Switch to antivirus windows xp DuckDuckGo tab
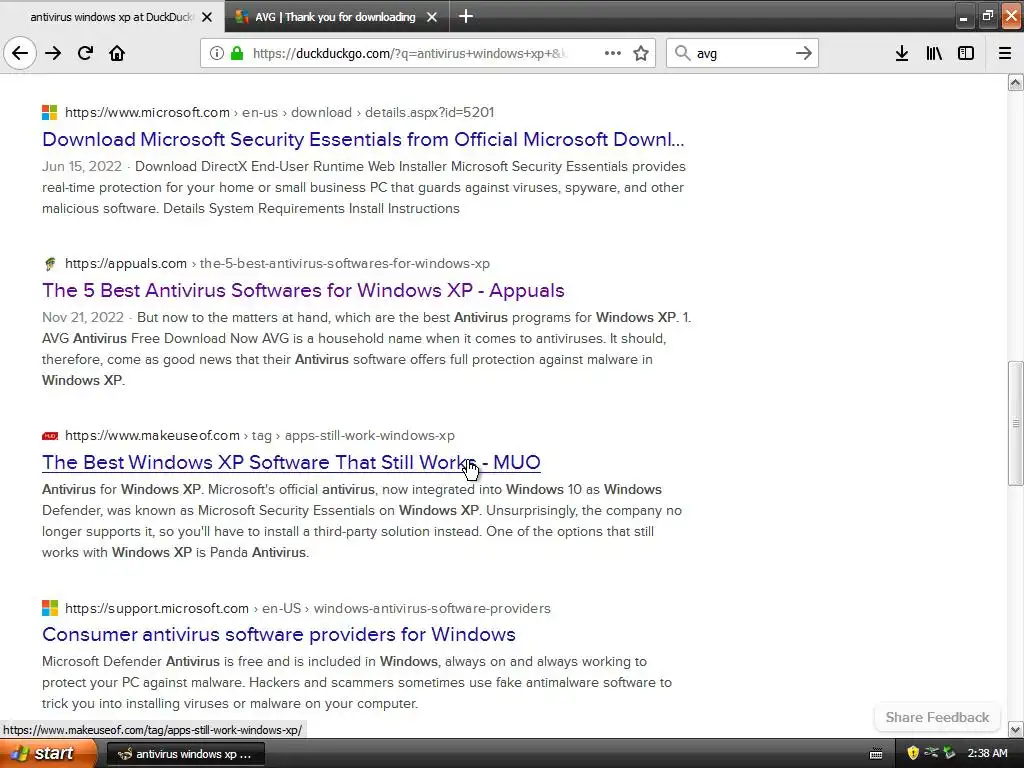The image size is (1024, 768). pos(112,17)
